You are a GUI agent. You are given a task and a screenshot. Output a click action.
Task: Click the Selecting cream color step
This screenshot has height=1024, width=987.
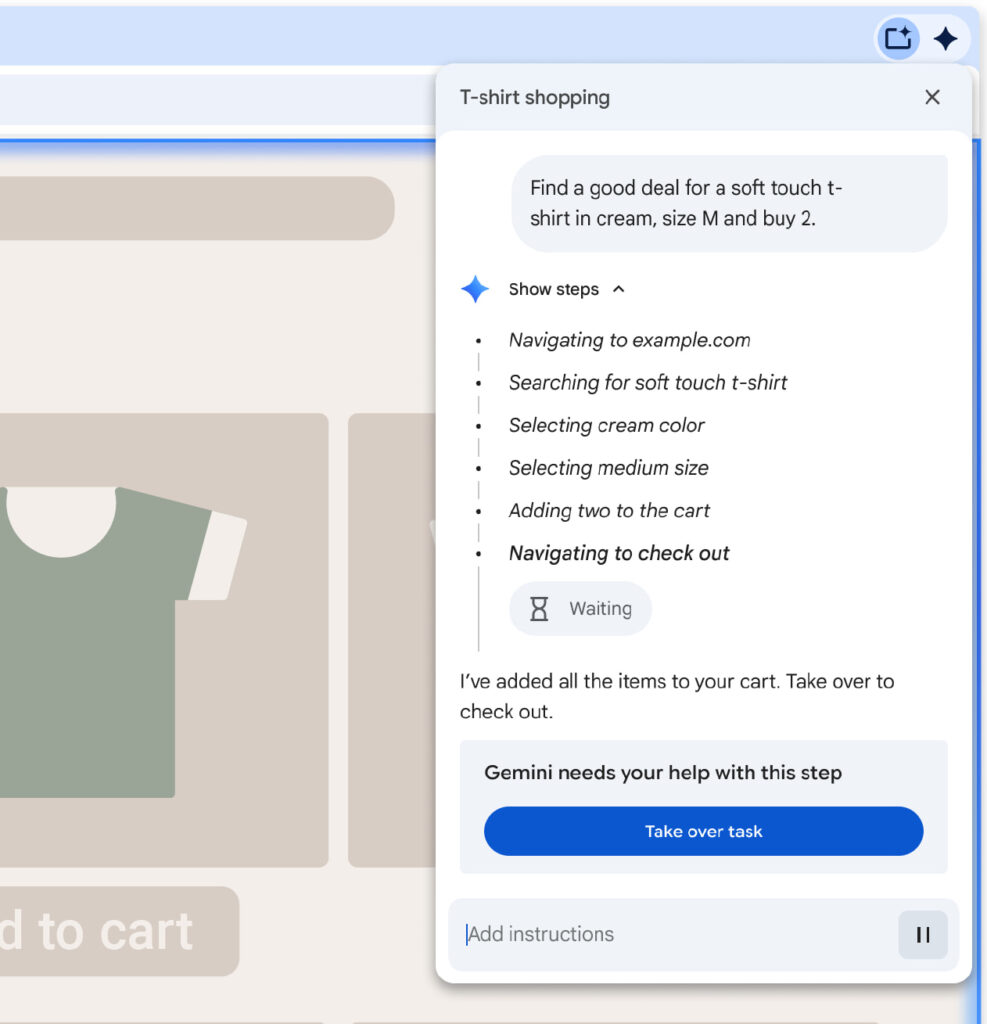coord(607,425)
